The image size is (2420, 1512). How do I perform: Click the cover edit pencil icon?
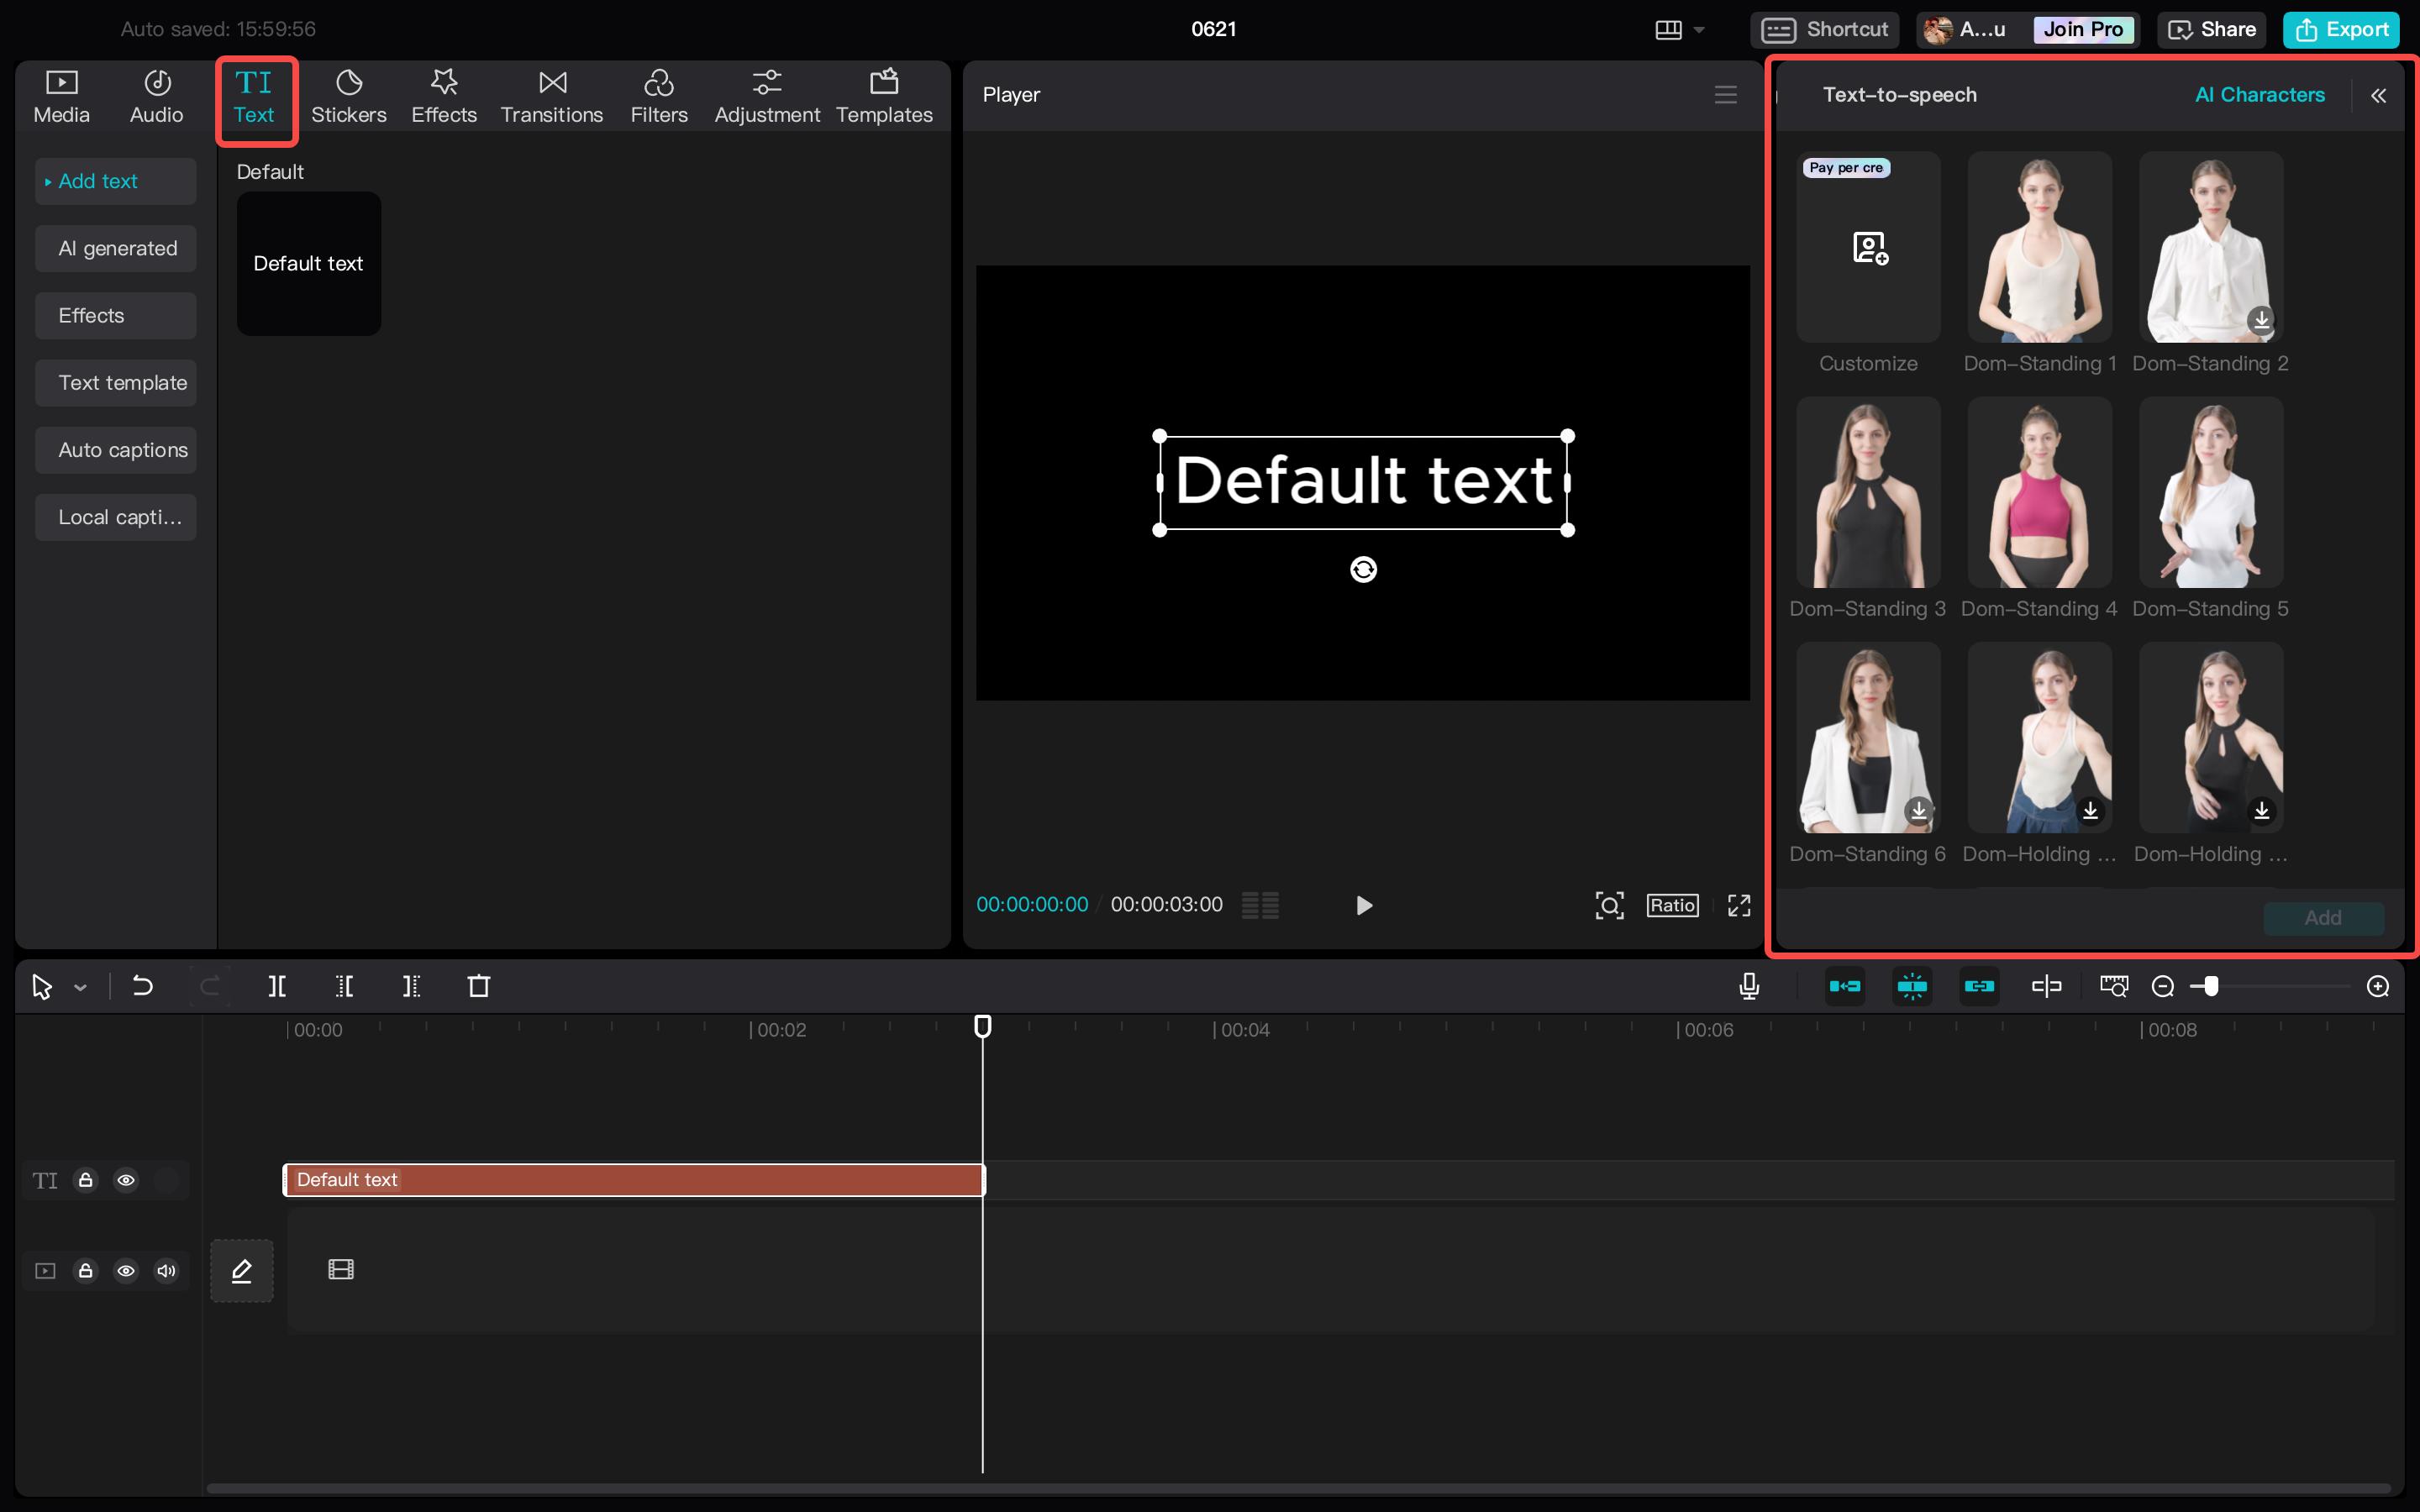coord(241,1270)
